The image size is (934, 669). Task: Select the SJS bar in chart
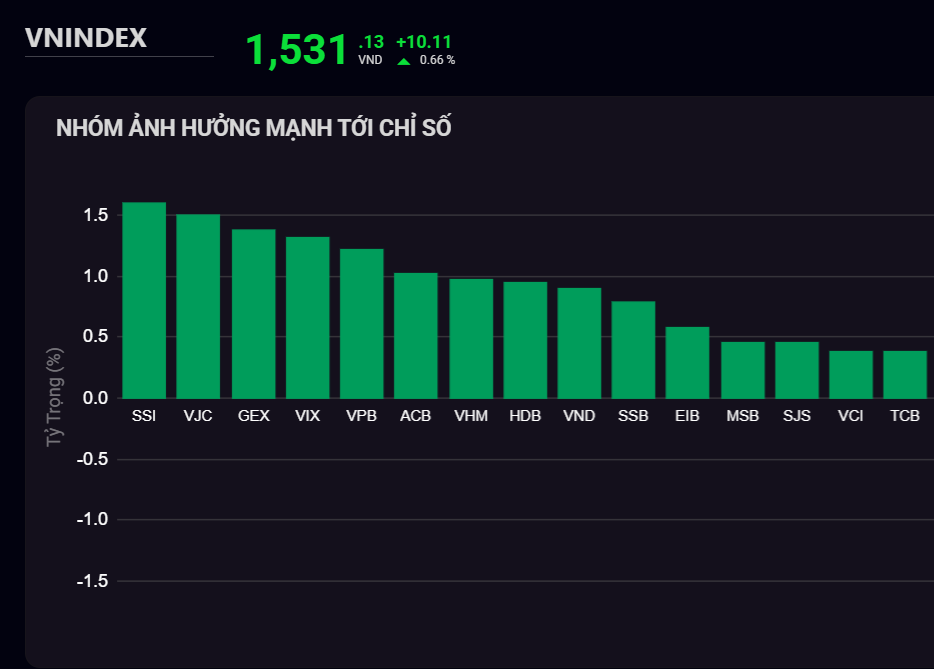(x=797, y=370)
